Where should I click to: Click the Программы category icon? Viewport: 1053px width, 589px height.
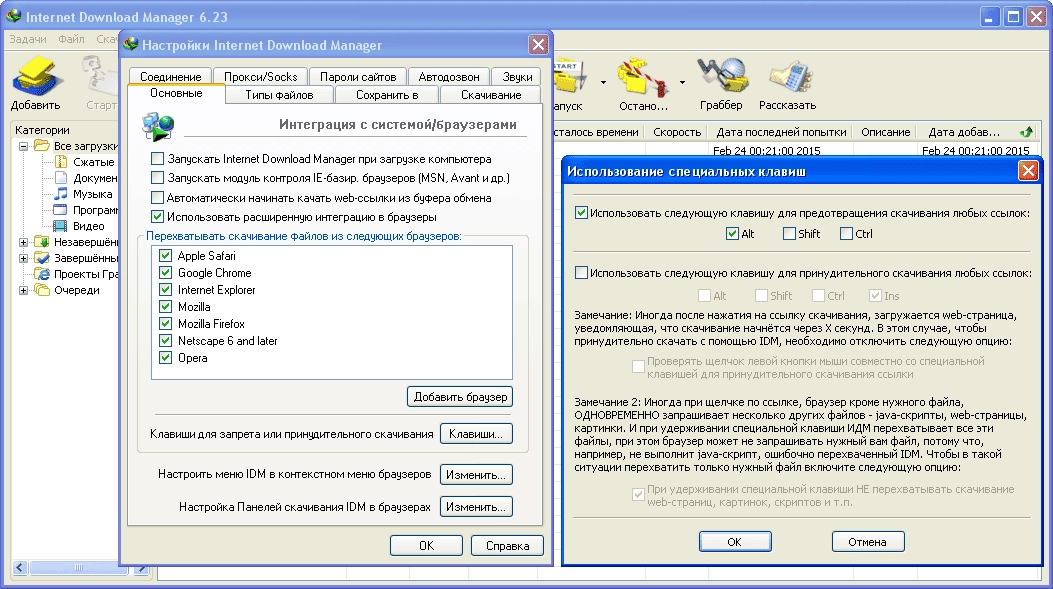(x=60, y=210)
